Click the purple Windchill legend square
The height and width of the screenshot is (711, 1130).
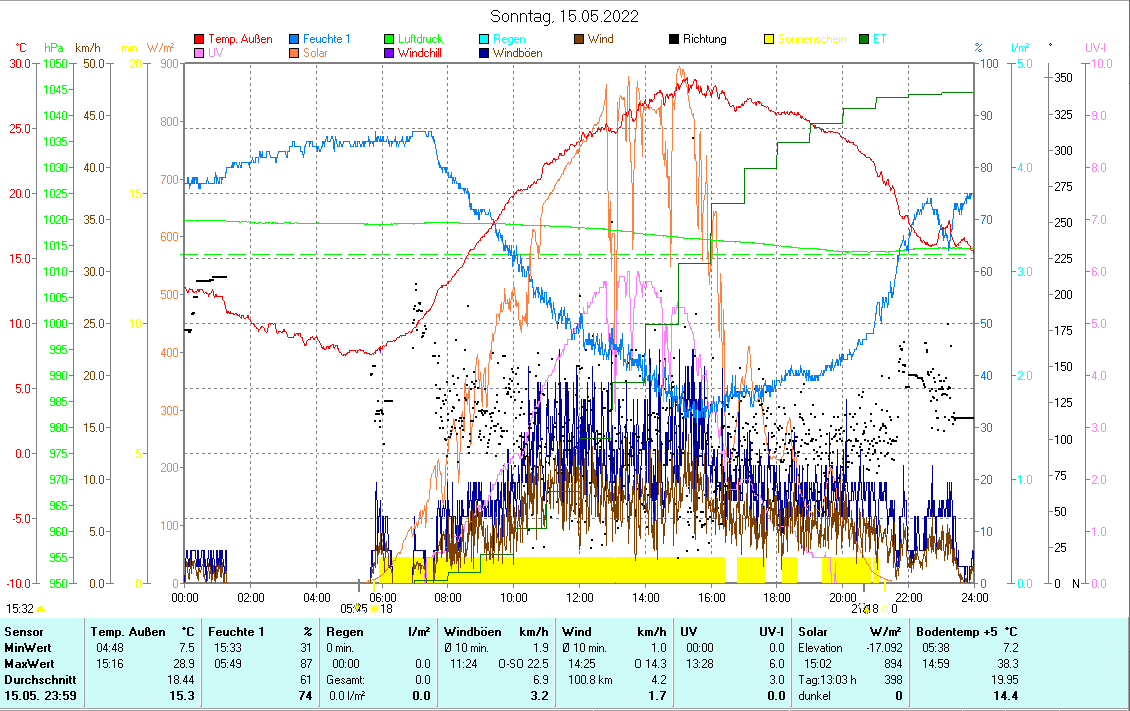pyautogui.click(x=390, y=54)
